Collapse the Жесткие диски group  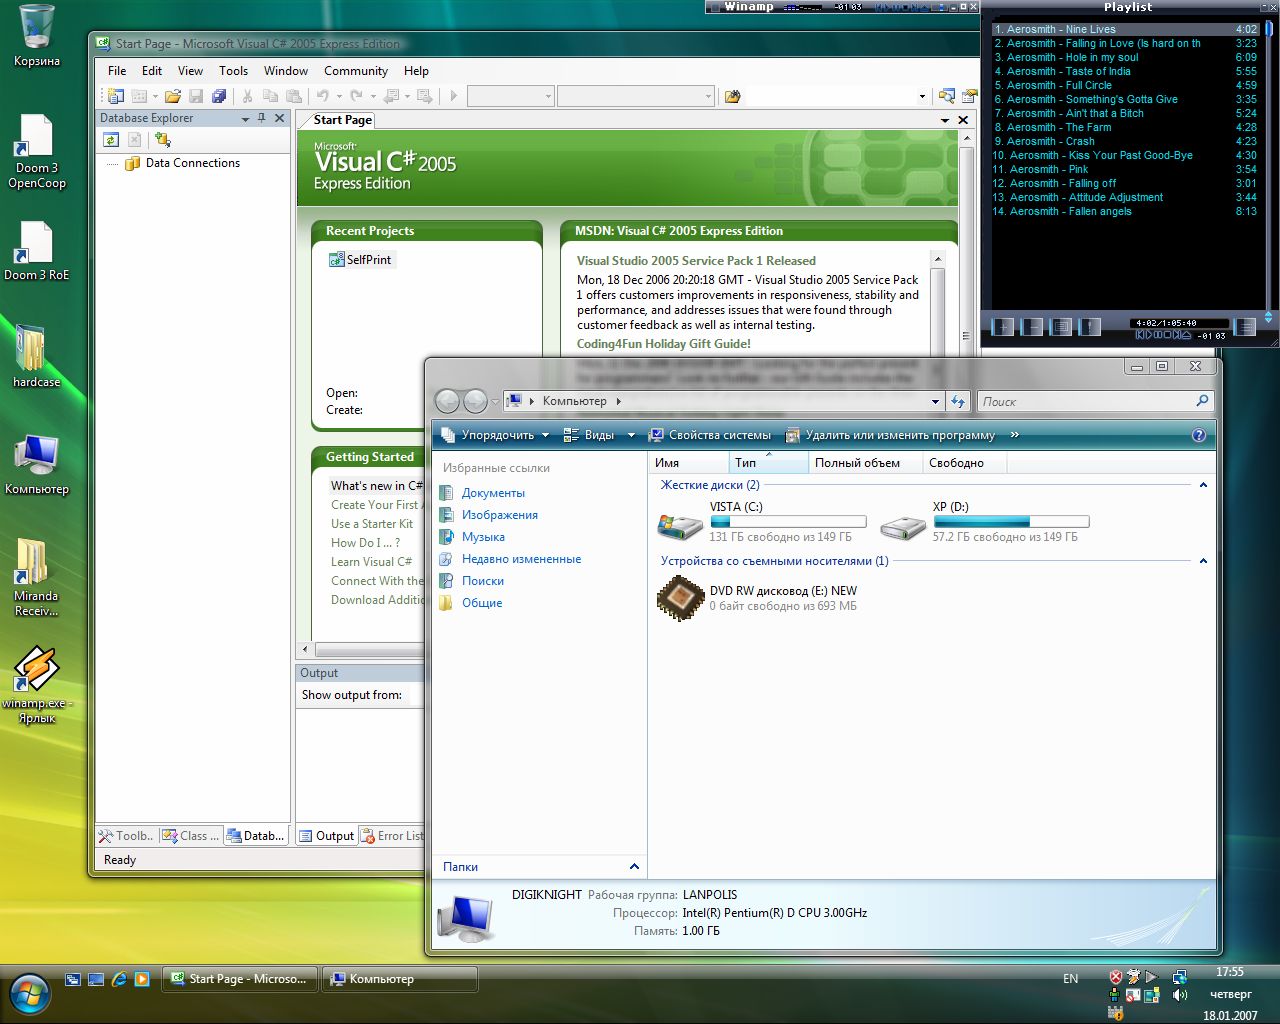1203,485
